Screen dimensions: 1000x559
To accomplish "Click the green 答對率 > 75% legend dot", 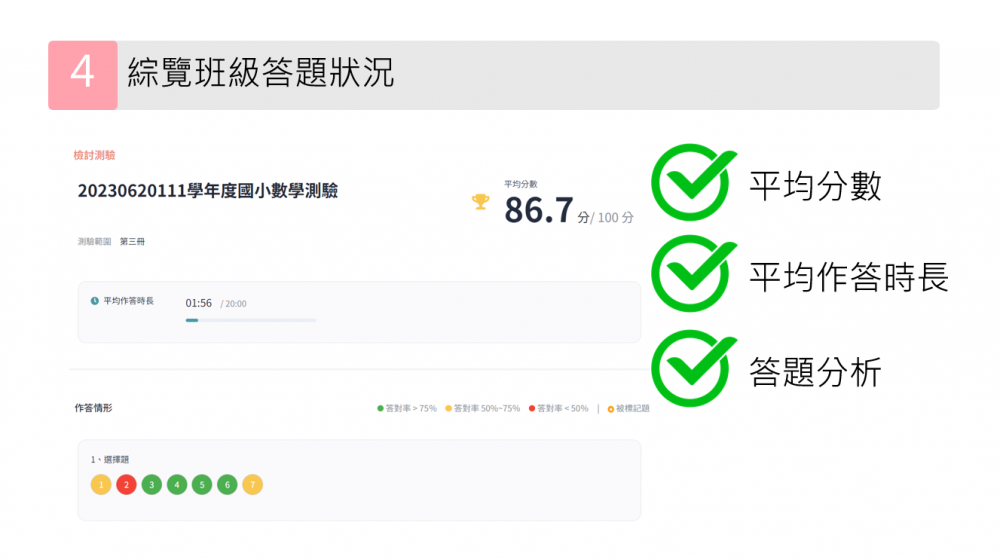I will 380,409.
